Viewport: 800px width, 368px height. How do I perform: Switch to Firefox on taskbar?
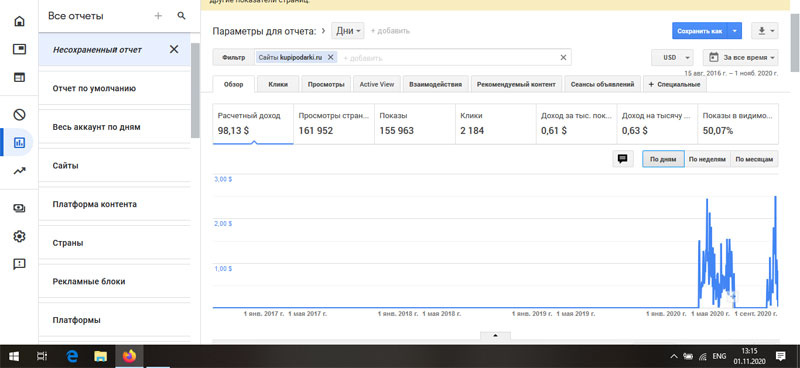(x=130, y=356)
